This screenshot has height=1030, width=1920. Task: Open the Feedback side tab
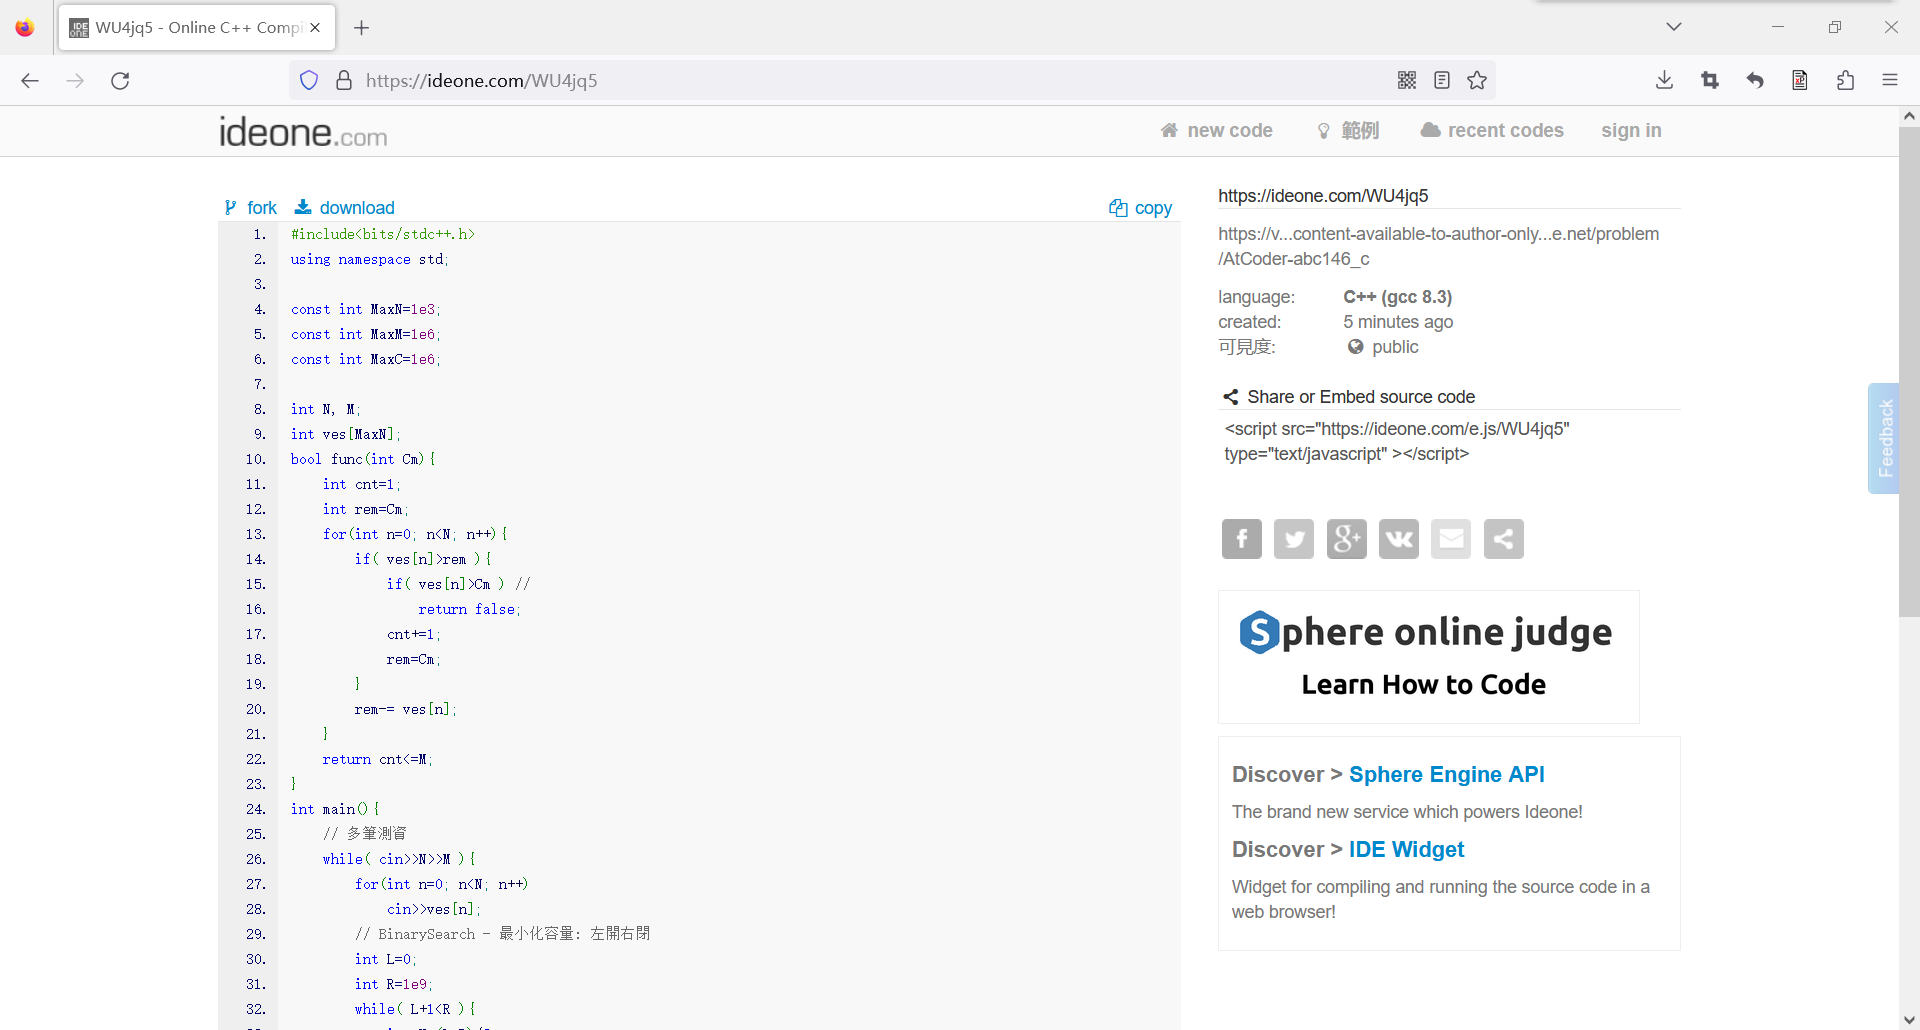click(x=1884, y=438)
